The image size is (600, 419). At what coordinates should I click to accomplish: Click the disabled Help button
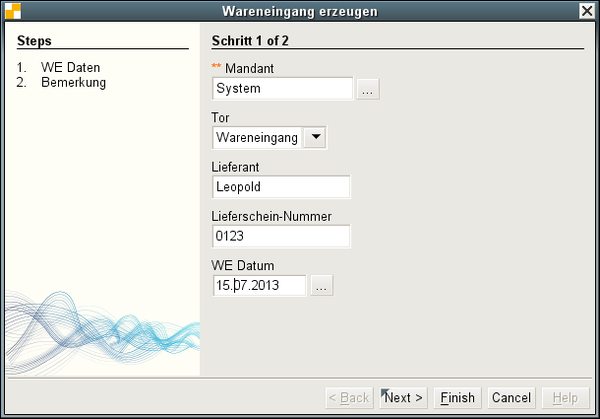click(x=566, y=398)
